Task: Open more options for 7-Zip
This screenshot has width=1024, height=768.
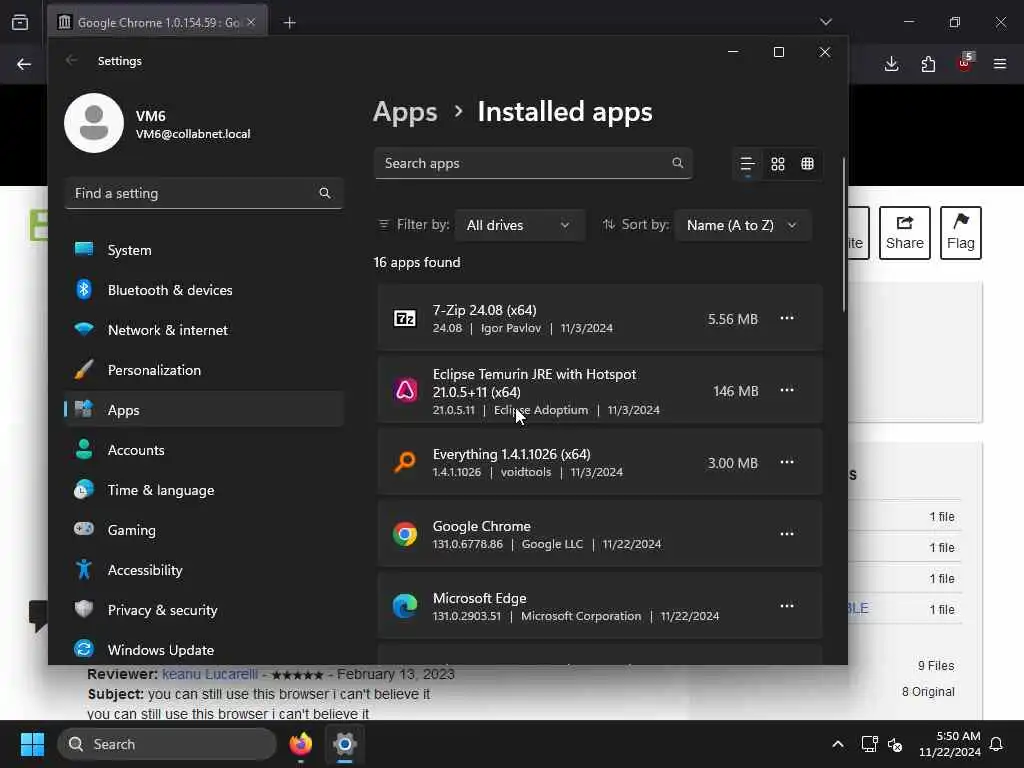Action: 787,318
